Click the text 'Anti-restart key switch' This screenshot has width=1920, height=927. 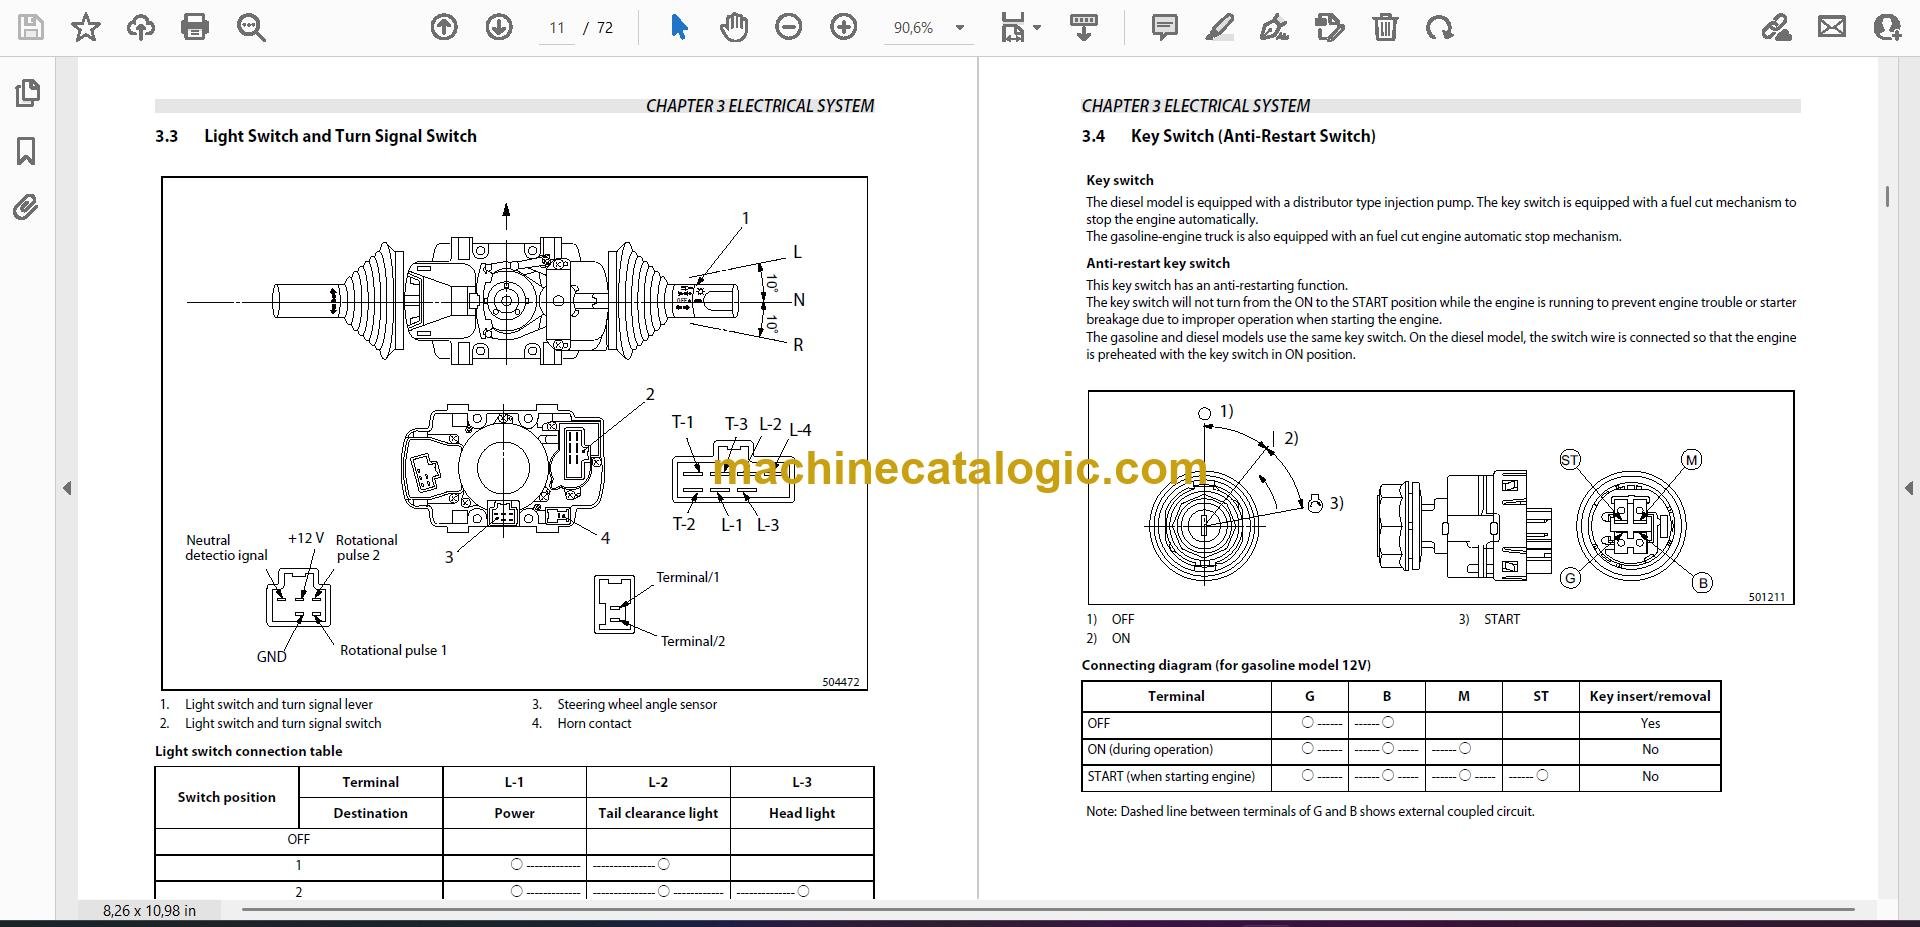1158,263
